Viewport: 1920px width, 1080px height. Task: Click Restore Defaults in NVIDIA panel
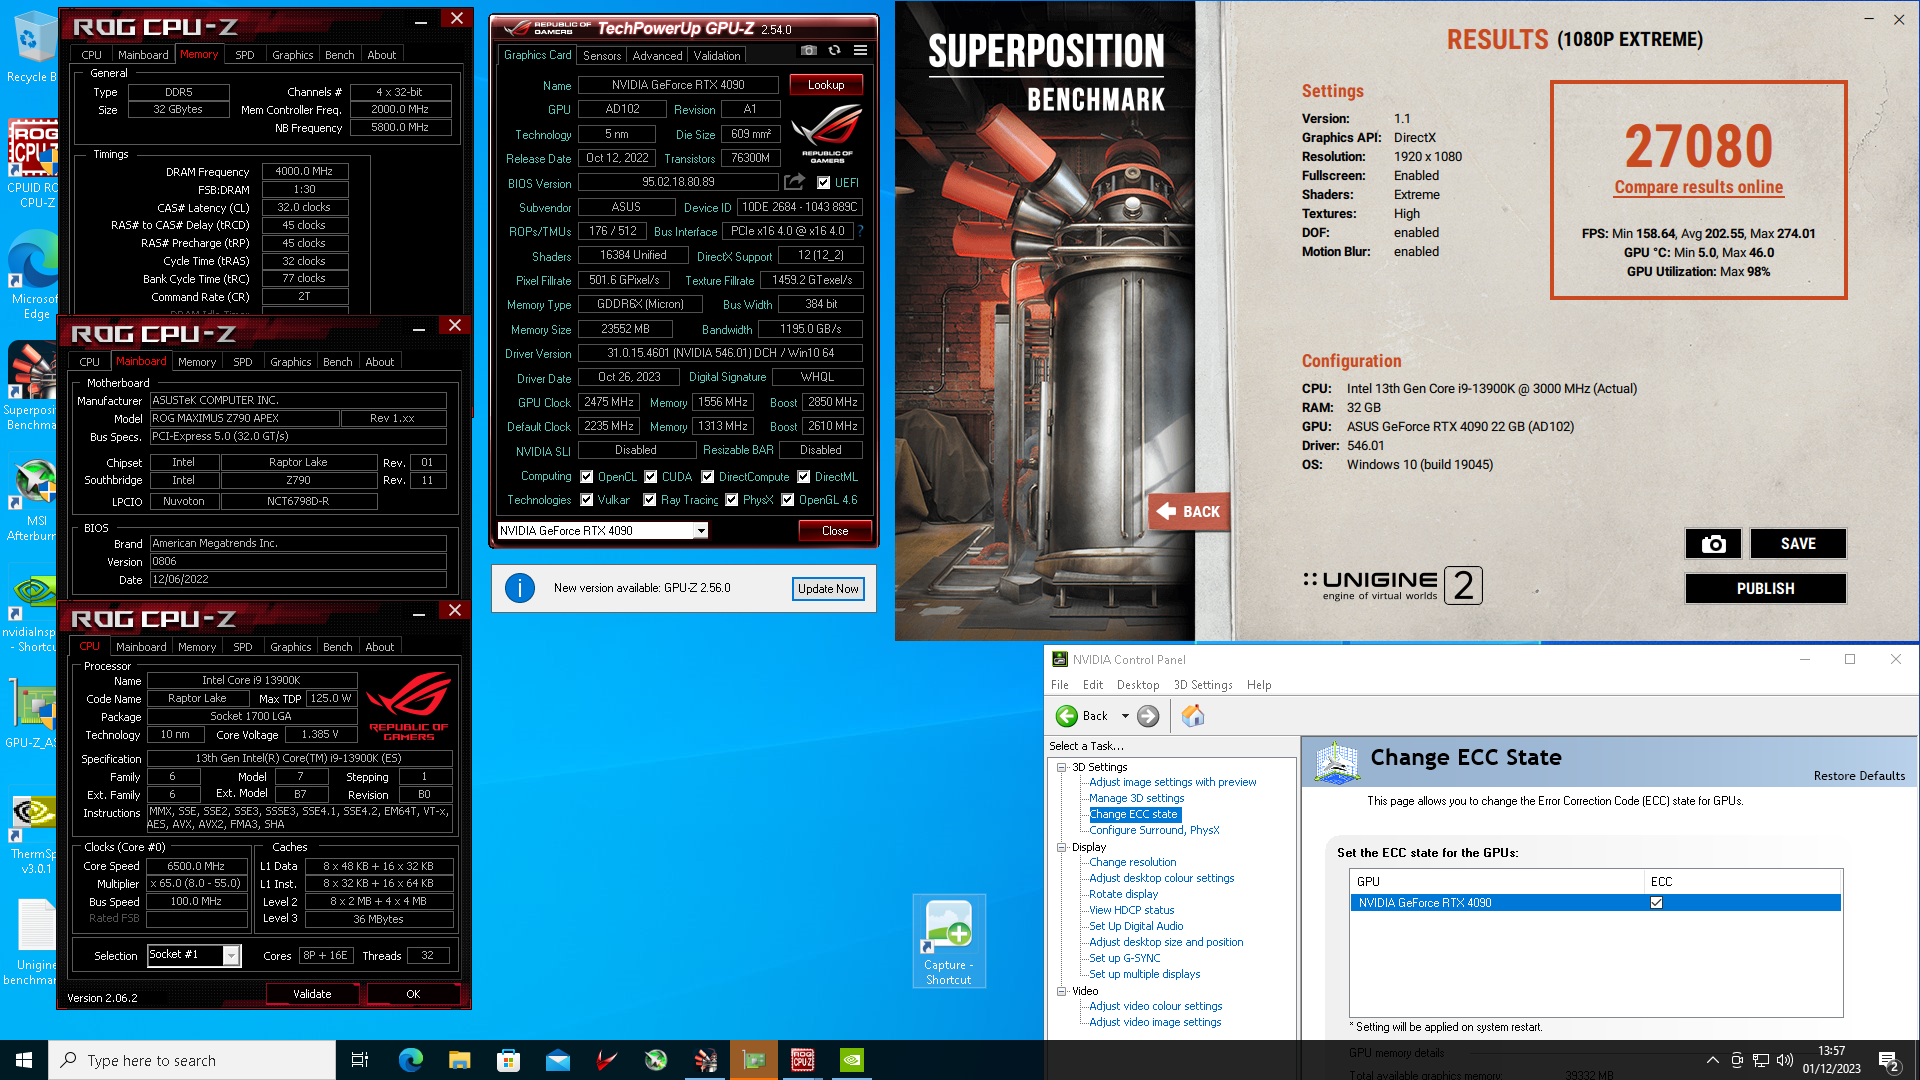[1859, 776]
